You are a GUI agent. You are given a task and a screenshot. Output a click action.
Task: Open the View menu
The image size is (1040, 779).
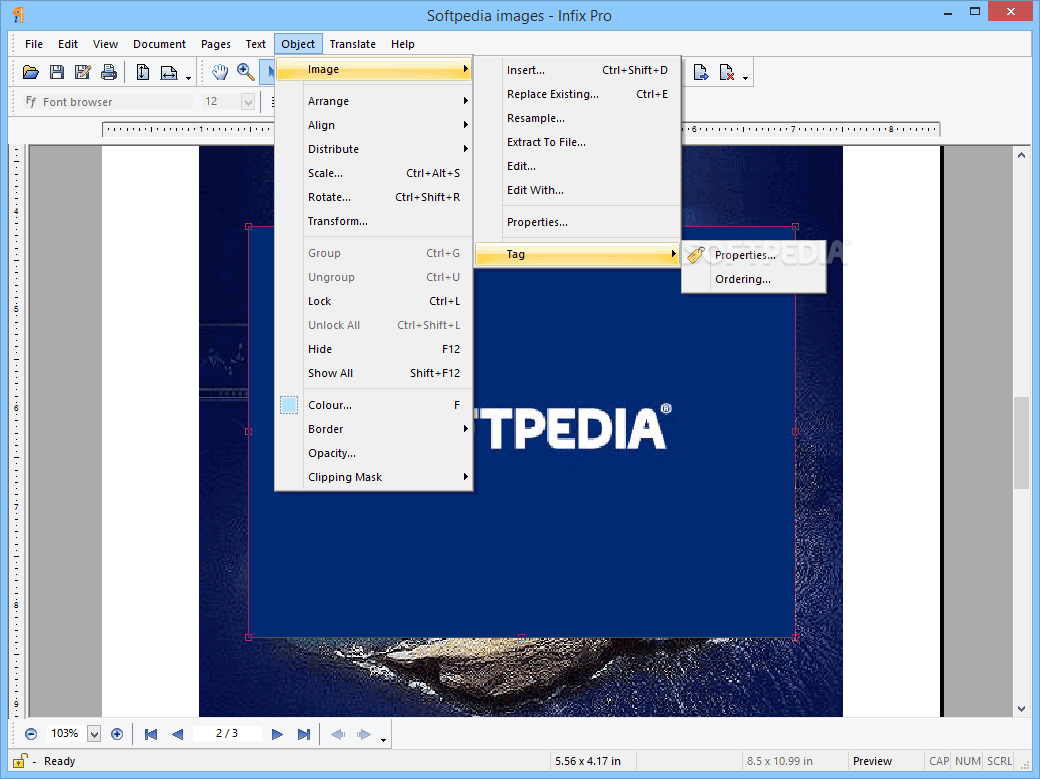(105, 44)
